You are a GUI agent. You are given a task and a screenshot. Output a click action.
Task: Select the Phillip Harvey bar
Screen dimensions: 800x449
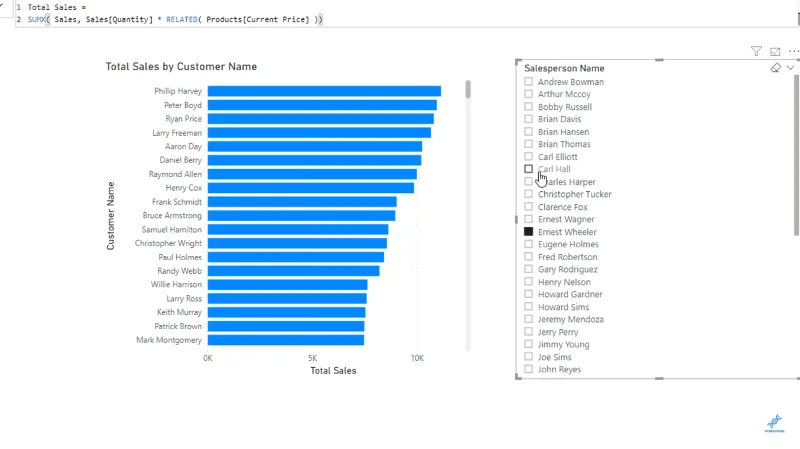coord(324,91)
